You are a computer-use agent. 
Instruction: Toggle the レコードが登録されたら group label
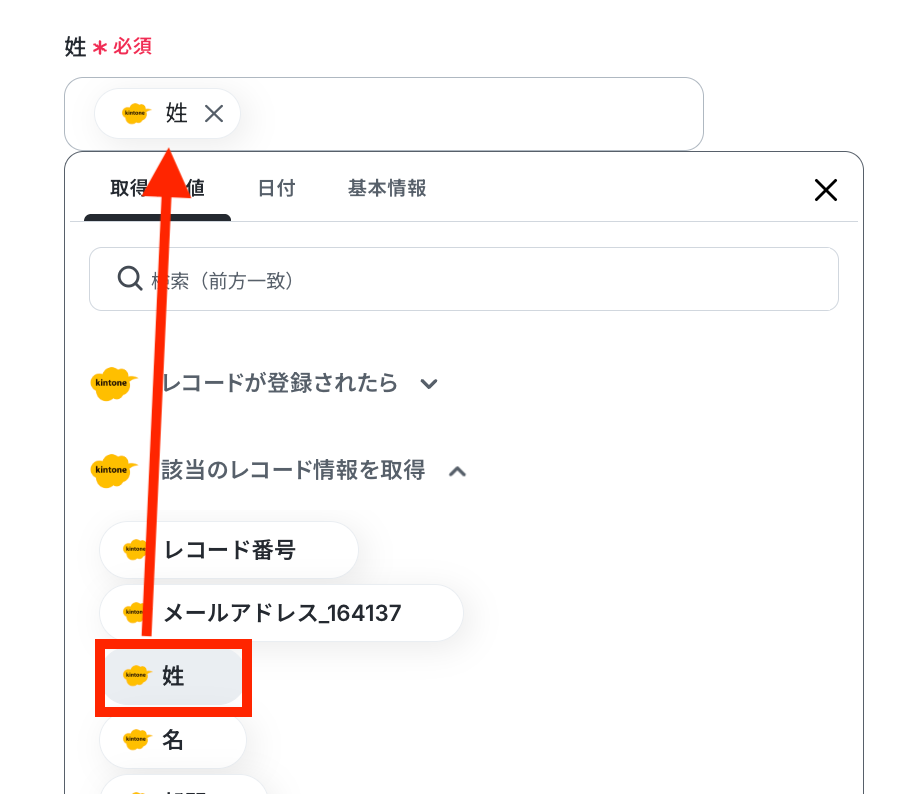[280, 384]
